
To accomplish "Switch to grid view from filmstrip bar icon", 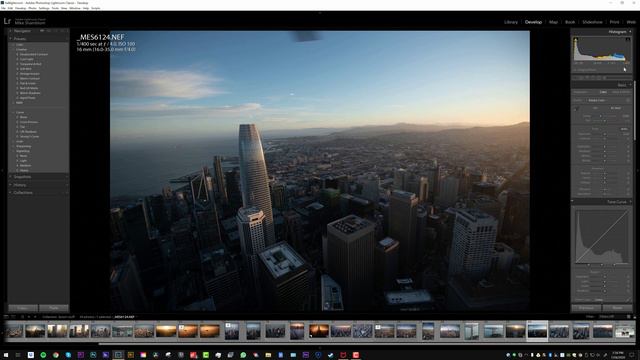I will [22, 317].
